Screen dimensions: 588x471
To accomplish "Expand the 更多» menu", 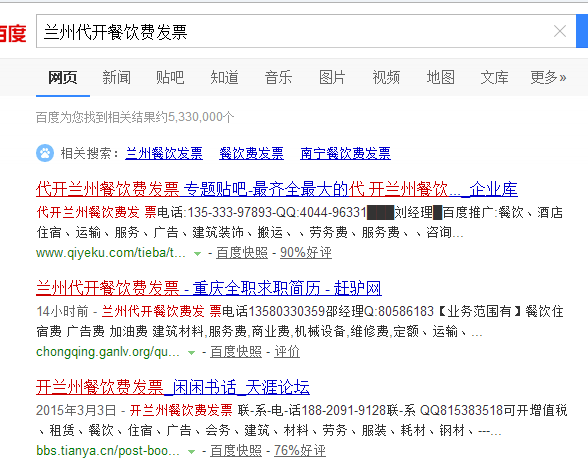I will [x=548, y=78].
